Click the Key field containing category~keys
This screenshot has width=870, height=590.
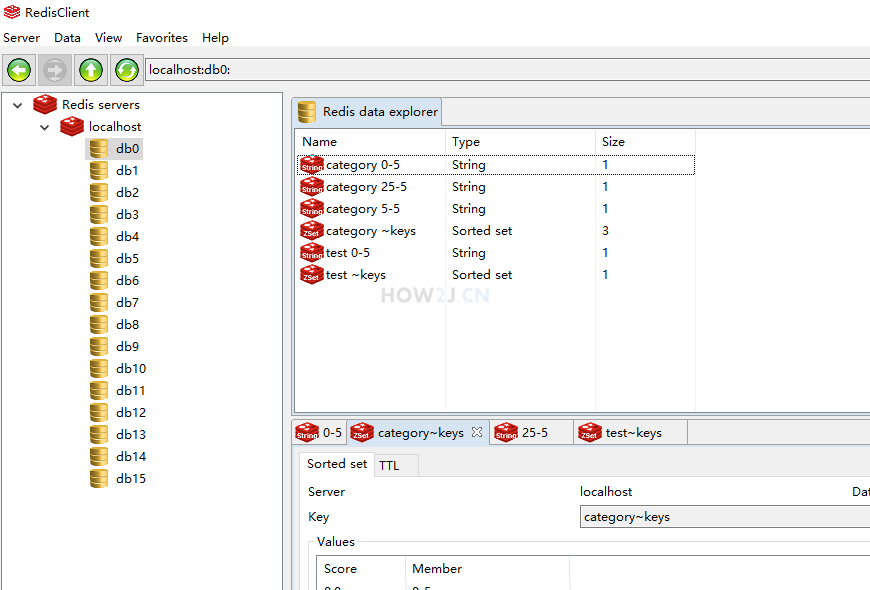pyautogui.click(x=725, y=517)
